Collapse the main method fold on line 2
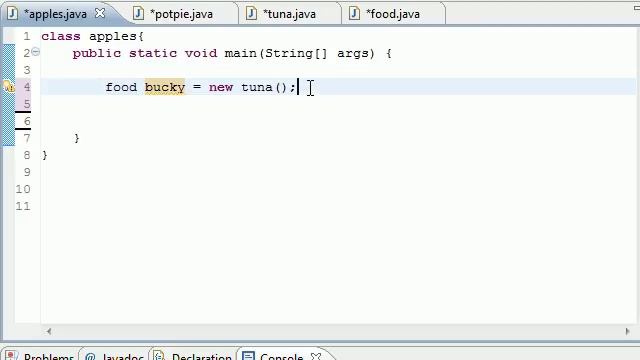Image resolution: width=640 pixels, height=360 pixels. (x=36, y=52)
